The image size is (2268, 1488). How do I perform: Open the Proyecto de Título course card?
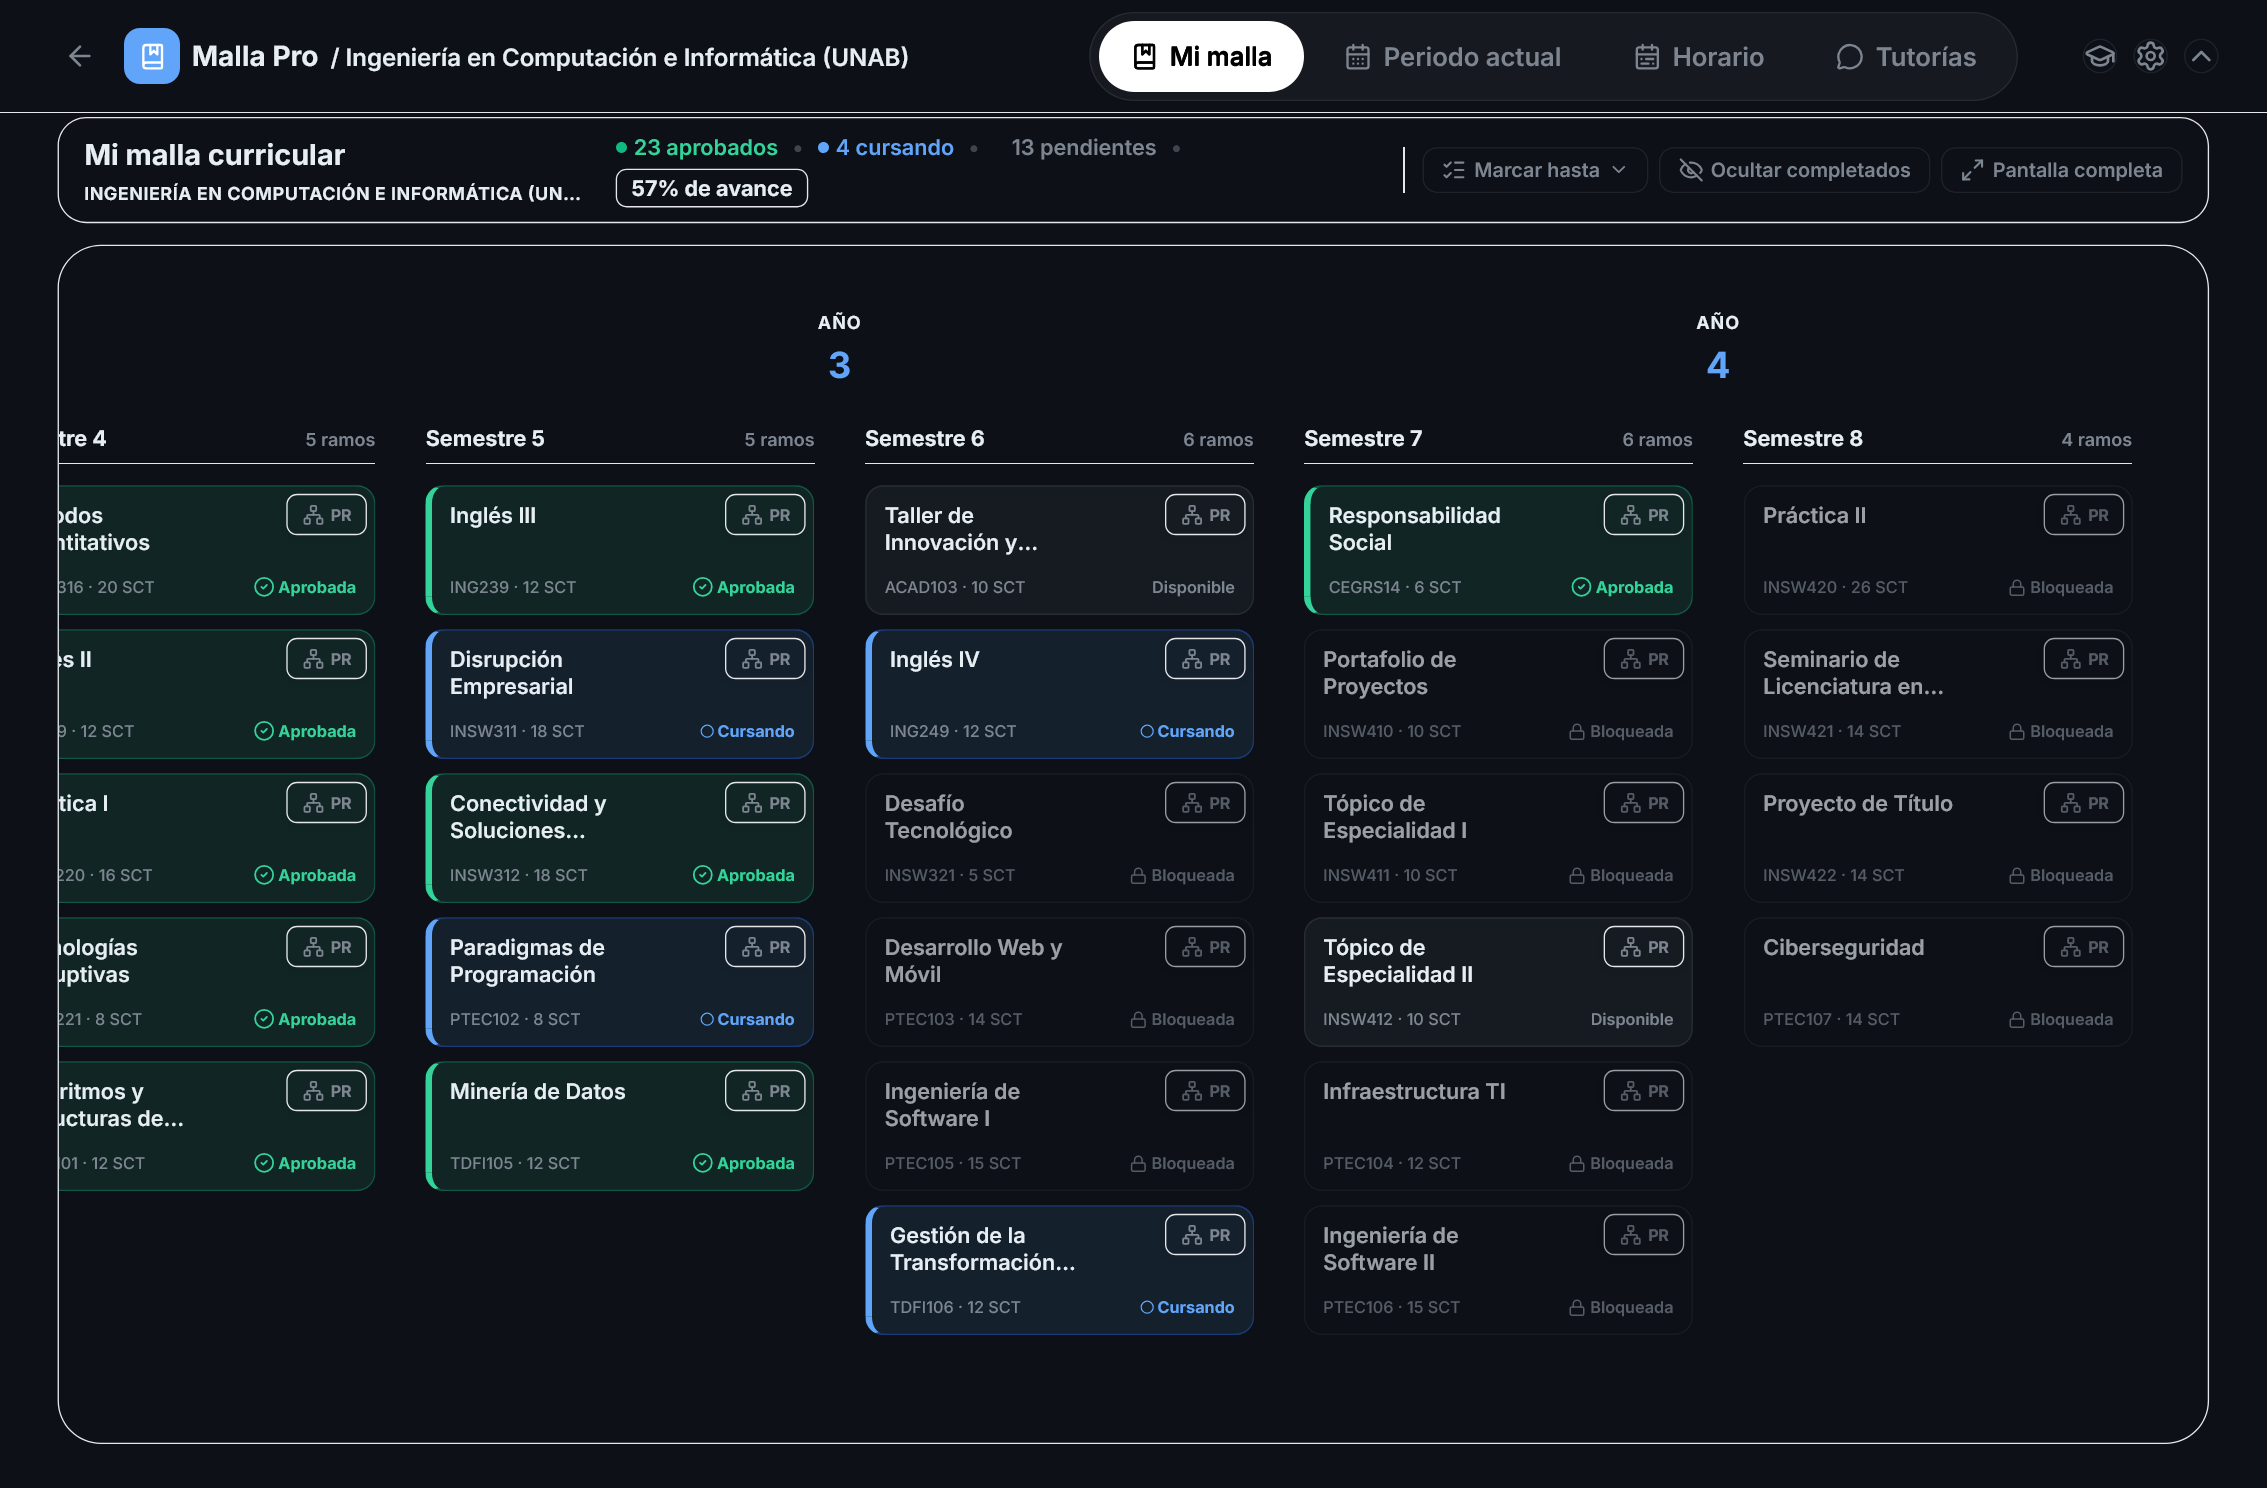(x=1938, y=838)
